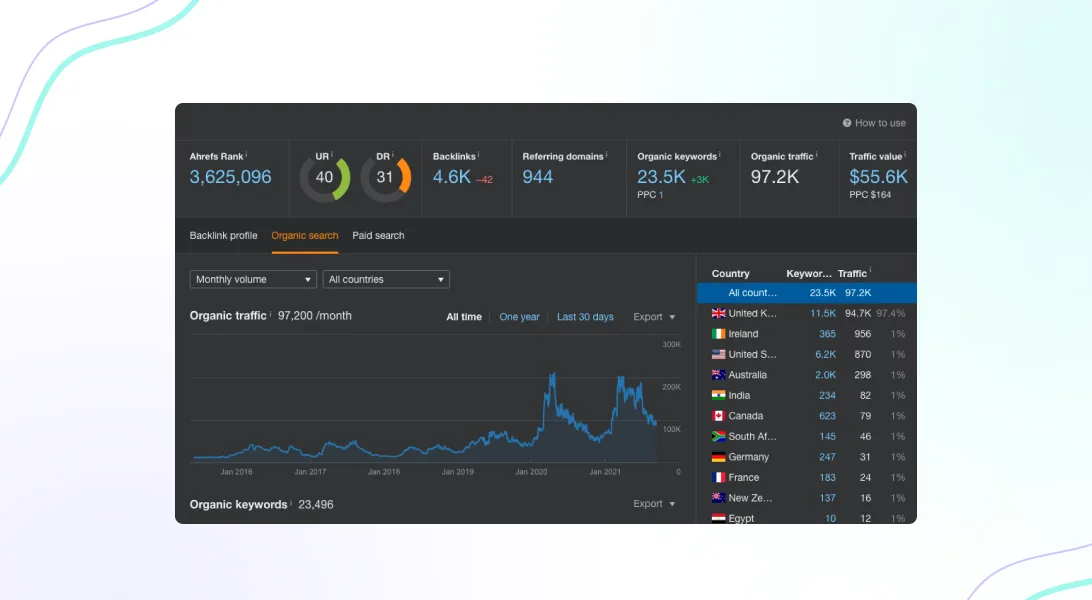Click the 623 keywords value for Canada

827,416
